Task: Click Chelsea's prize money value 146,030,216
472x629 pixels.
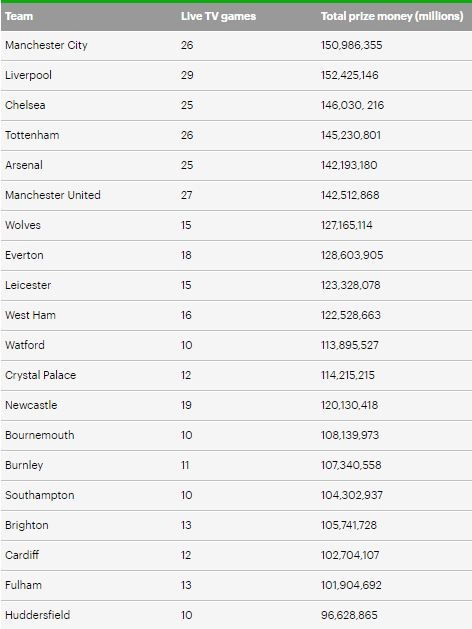Action: point(352,105)
